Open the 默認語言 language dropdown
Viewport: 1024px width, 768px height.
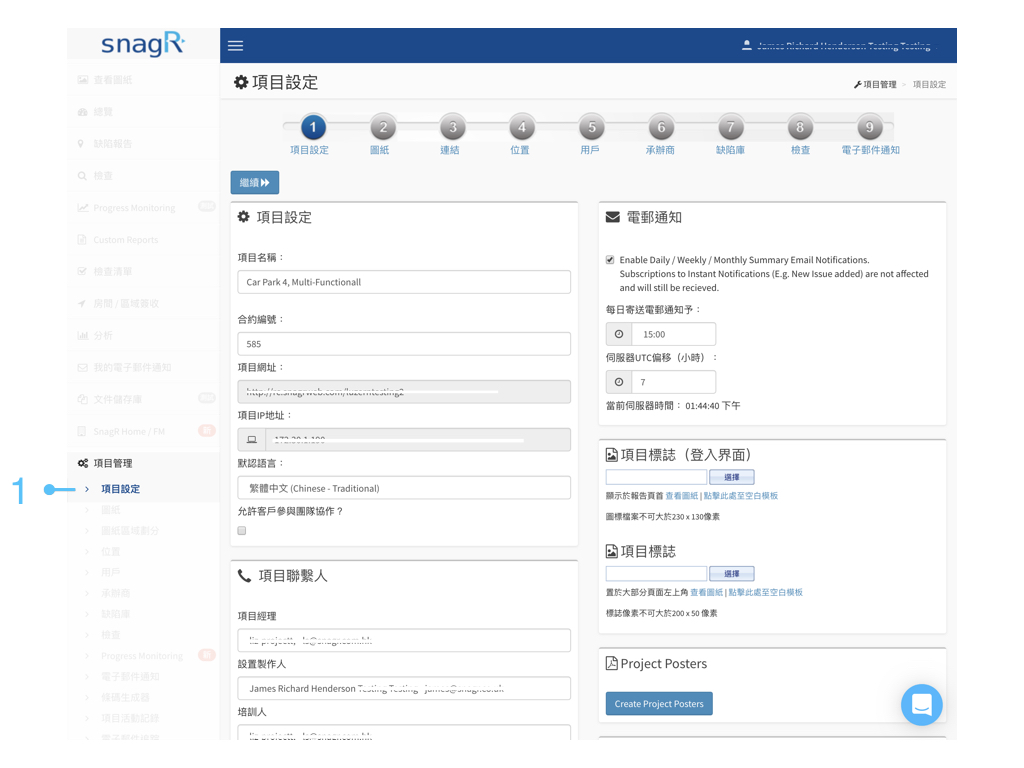[404, 488]
